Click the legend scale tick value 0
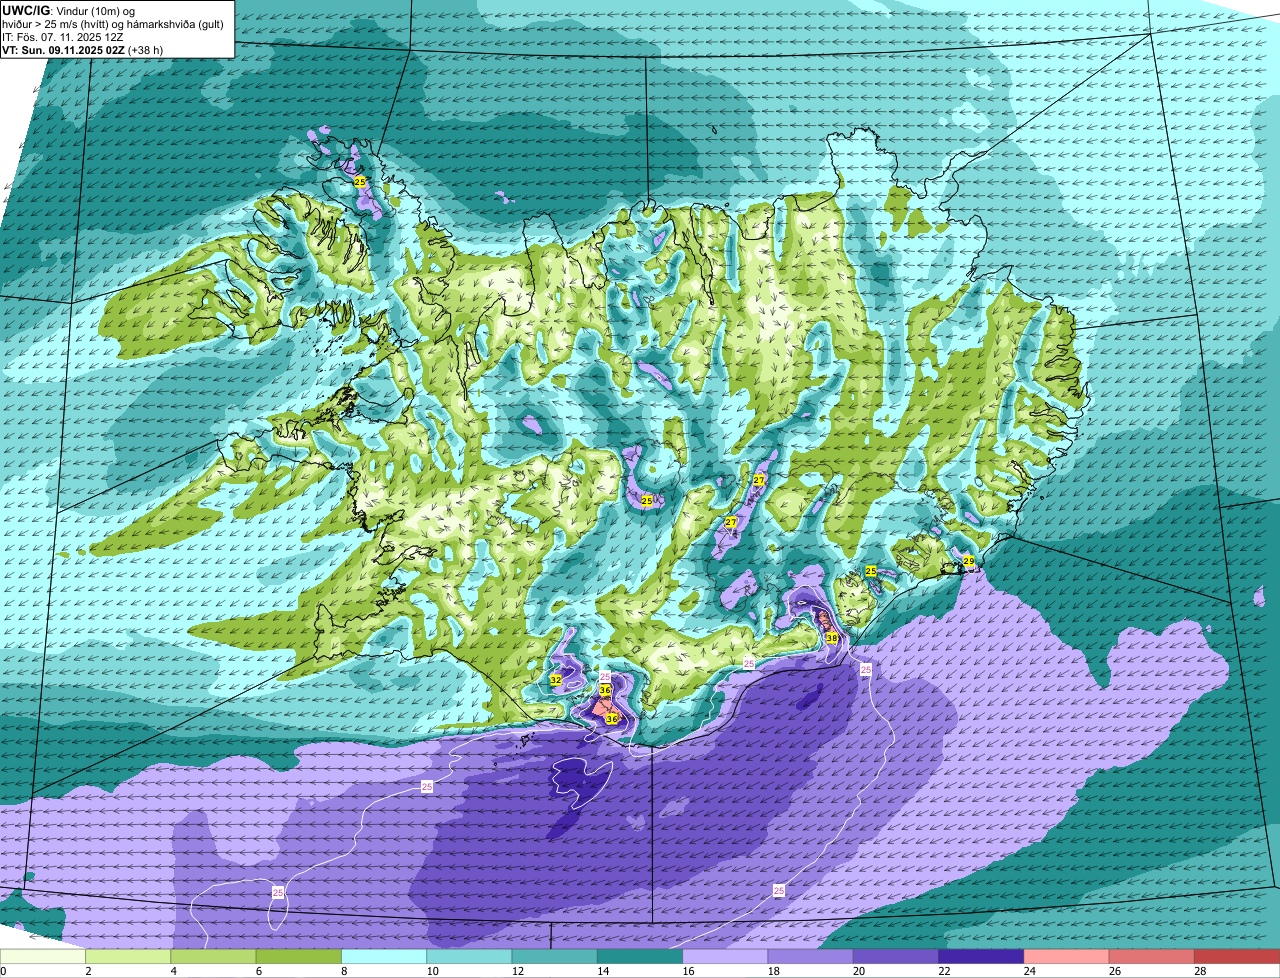This screenshot has width=1280, height=978. coord(4,971)
